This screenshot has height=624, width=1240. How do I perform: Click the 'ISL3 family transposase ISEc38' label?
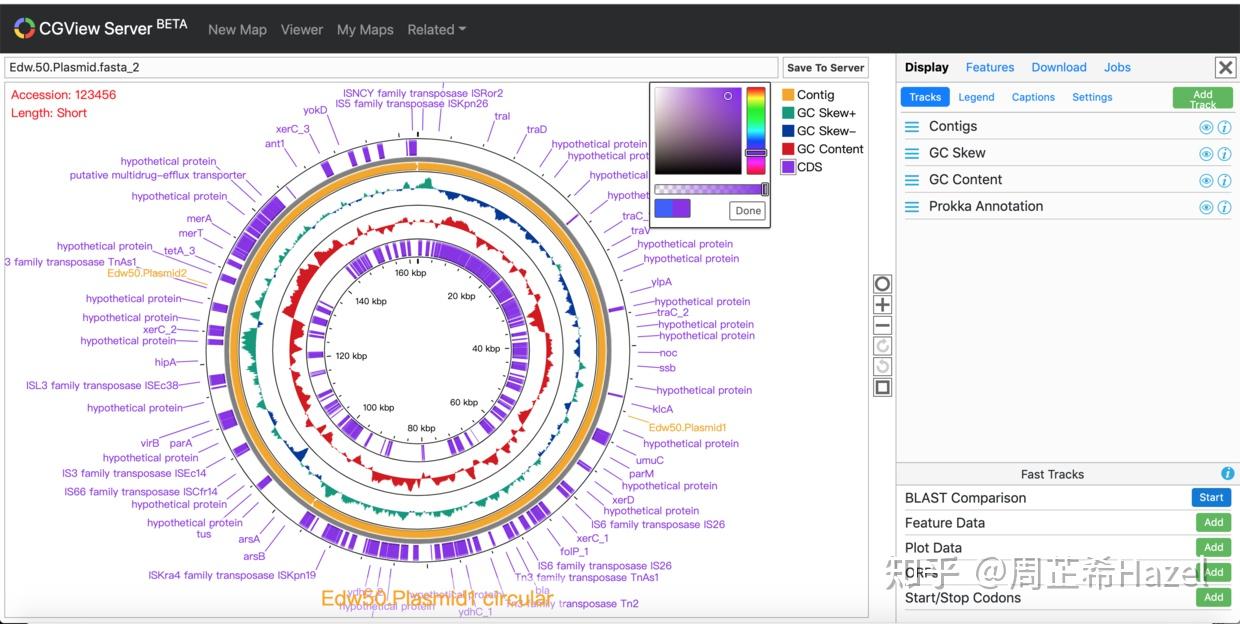coord(102,385)
